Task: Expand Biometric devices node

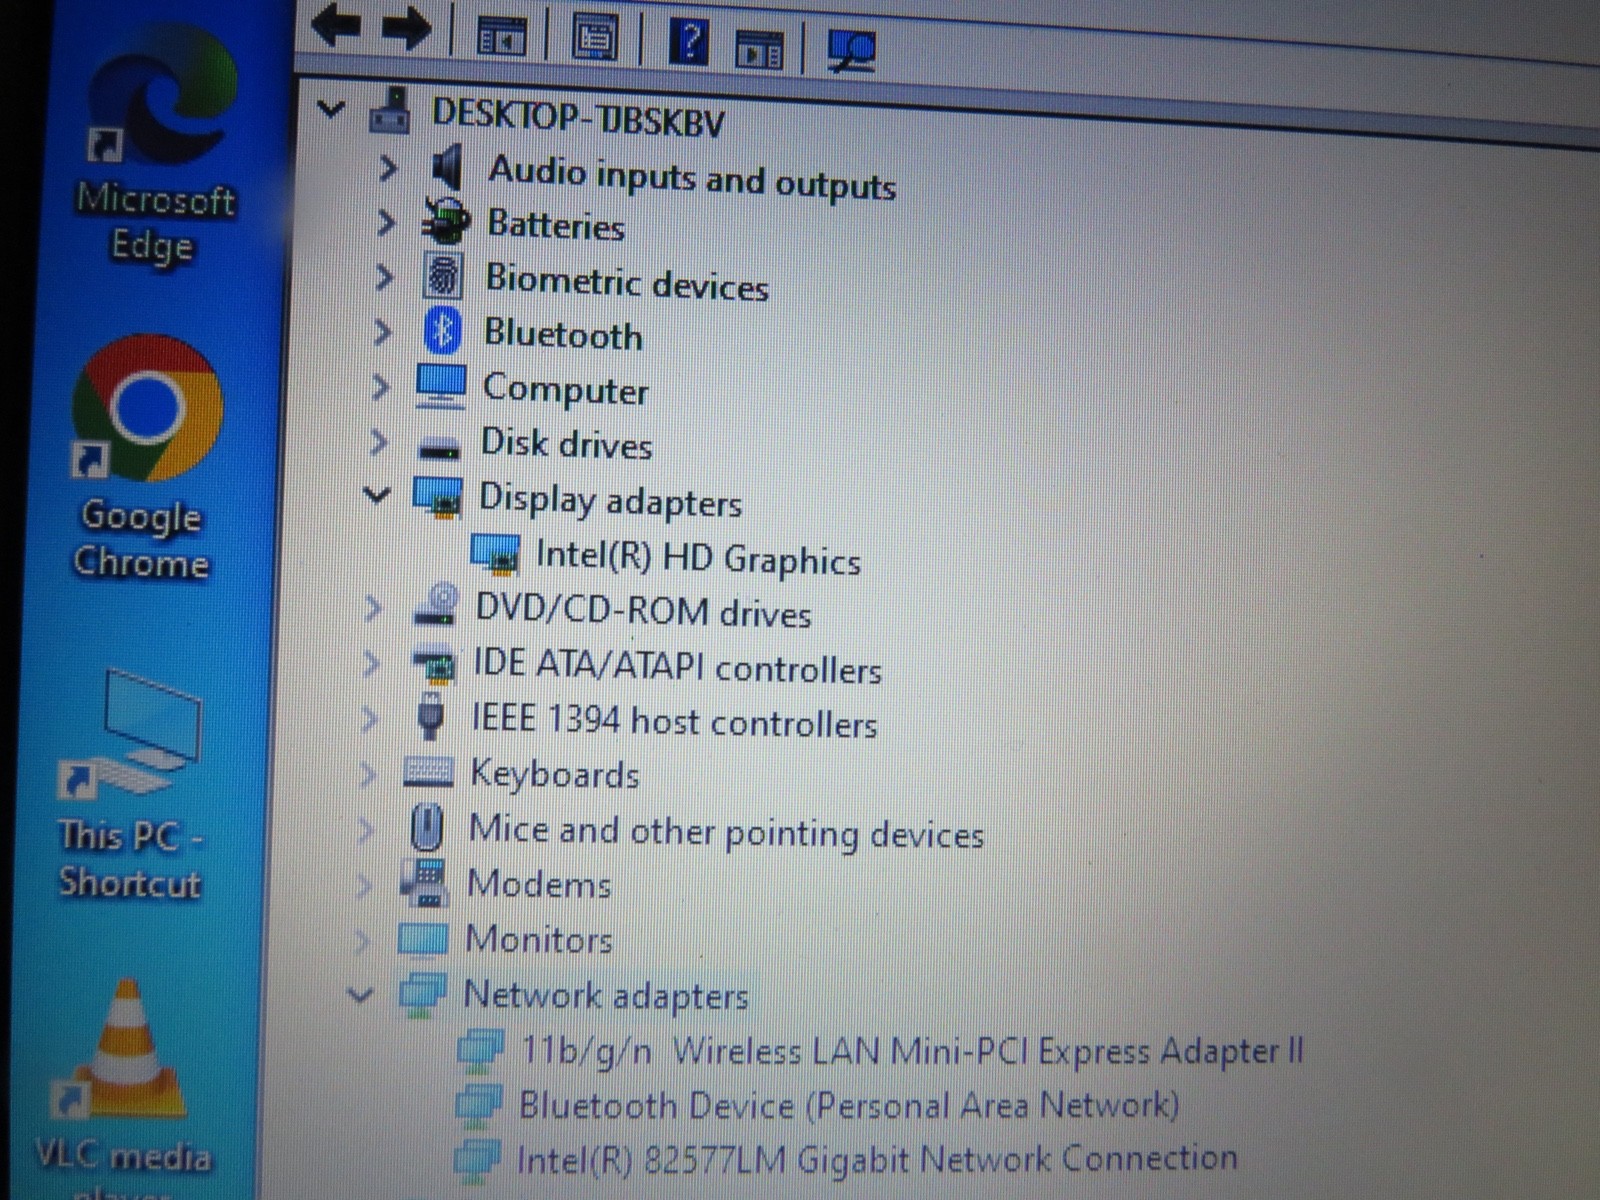Action: click(x=384, y=276)
